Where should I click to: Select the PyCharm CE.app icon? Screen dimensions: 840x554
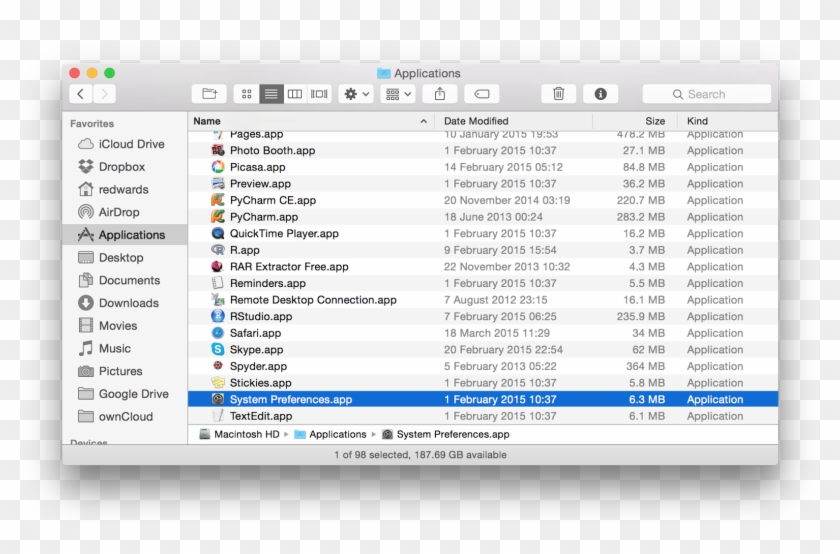point(218,200)
